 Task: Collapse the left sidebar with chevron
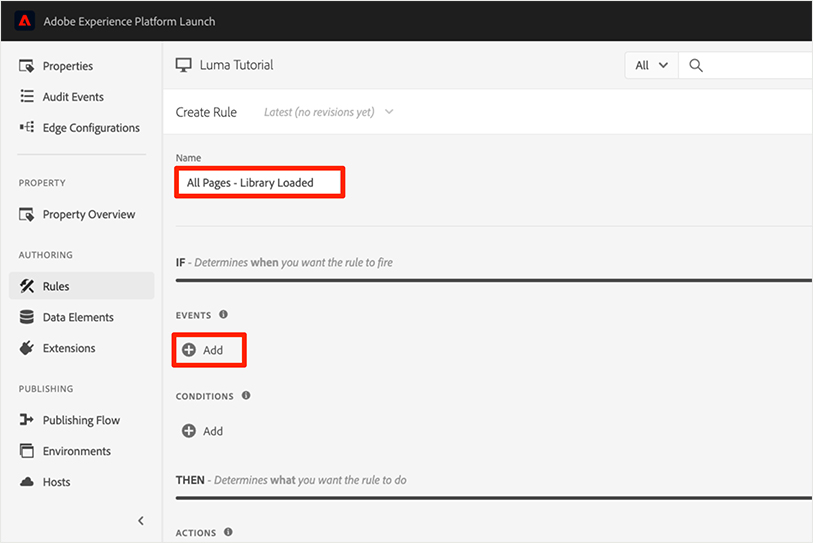click(x=141, y=521)
